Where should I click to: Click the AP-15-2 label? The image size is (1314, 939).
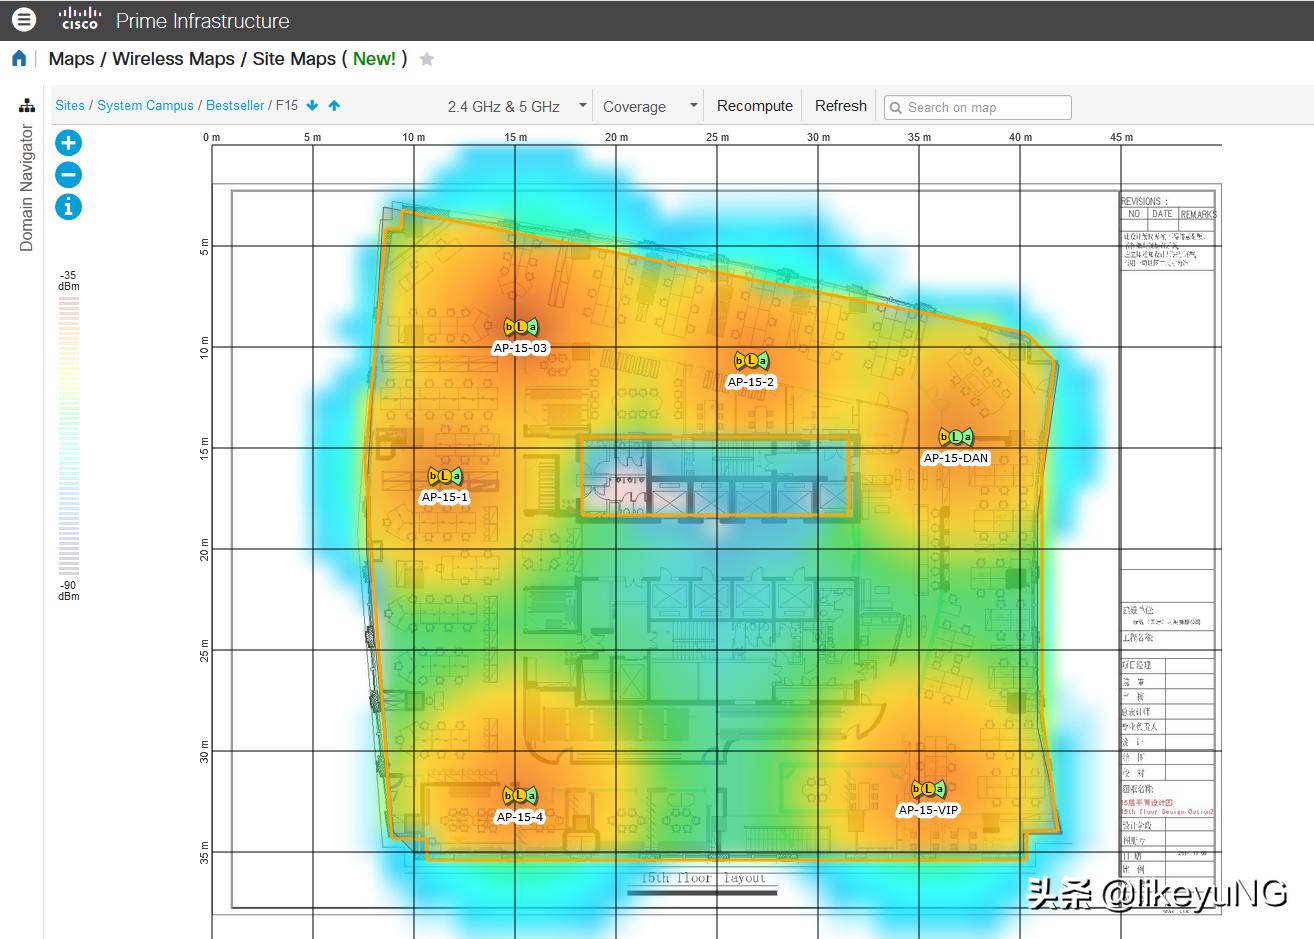(751, 382)
